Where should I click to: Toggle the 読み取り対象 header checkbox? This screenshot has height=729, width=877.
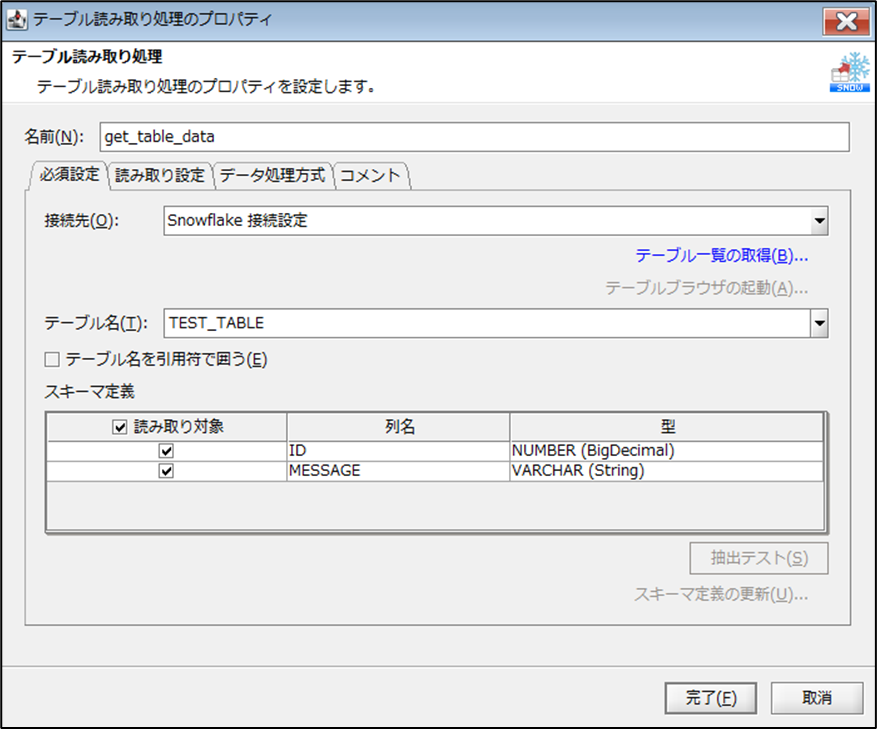click(120, 427)
